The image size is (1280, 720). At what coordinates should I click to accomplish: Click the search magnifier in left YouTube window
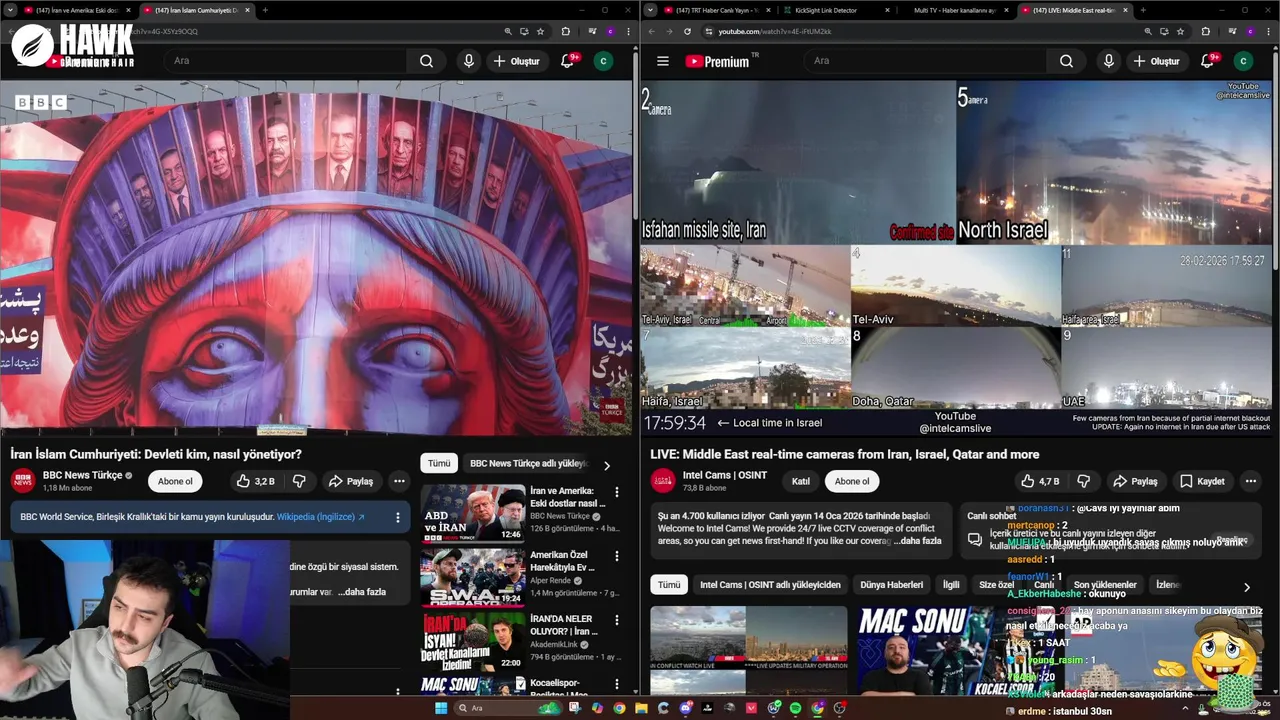(x=426, y=61)
